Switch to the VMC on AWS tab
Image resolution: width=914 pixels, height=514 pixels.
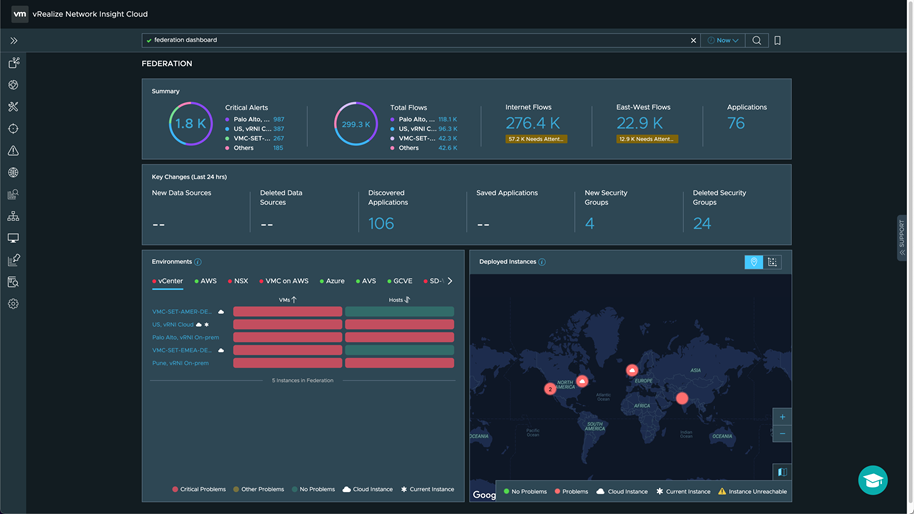pos(285,281)
